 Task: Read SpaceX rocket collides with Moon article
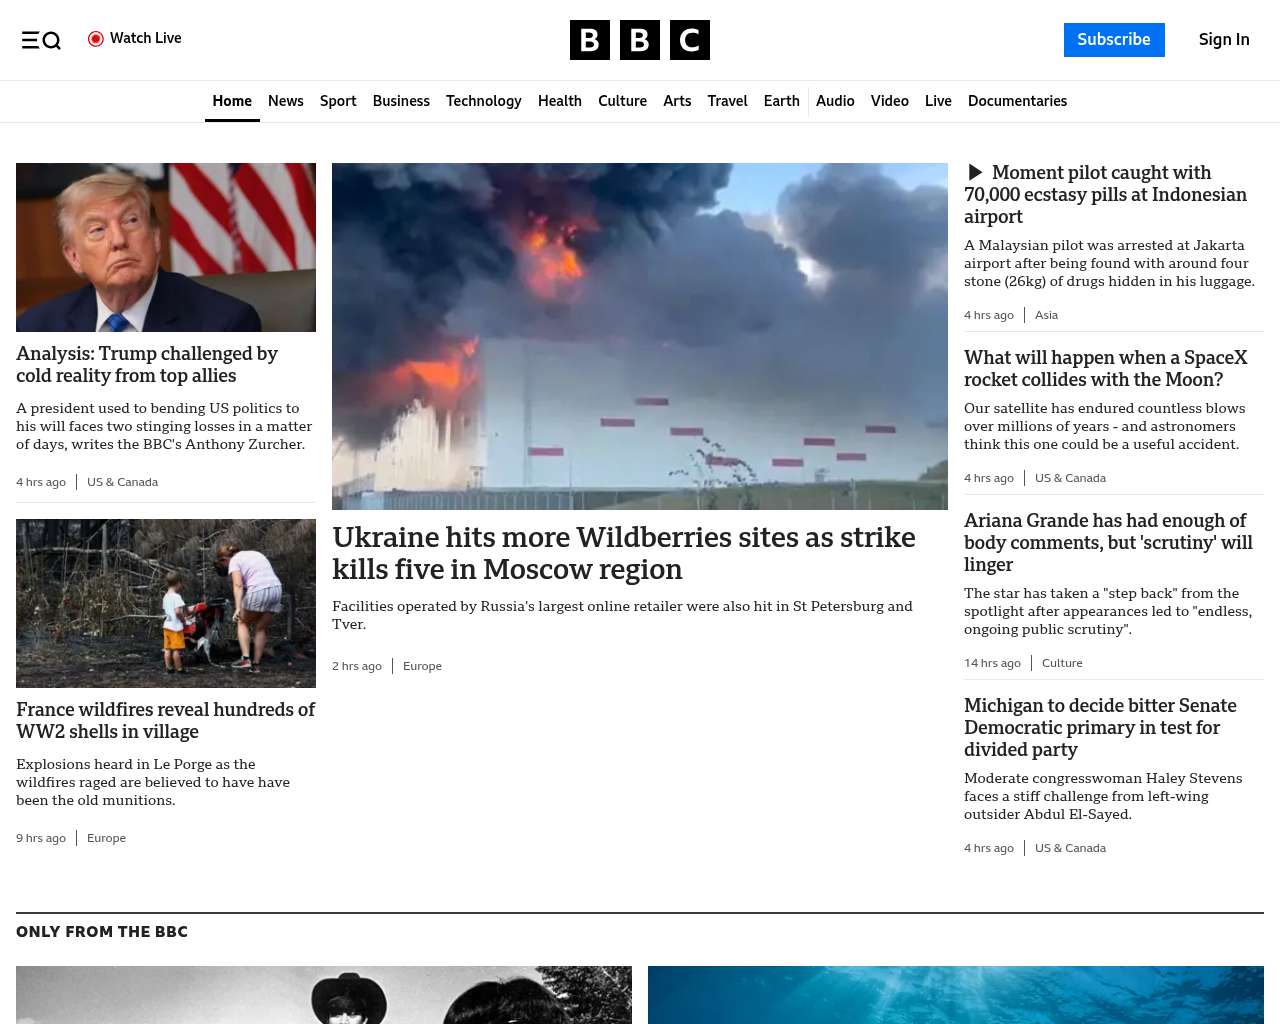coord(1106,368)
